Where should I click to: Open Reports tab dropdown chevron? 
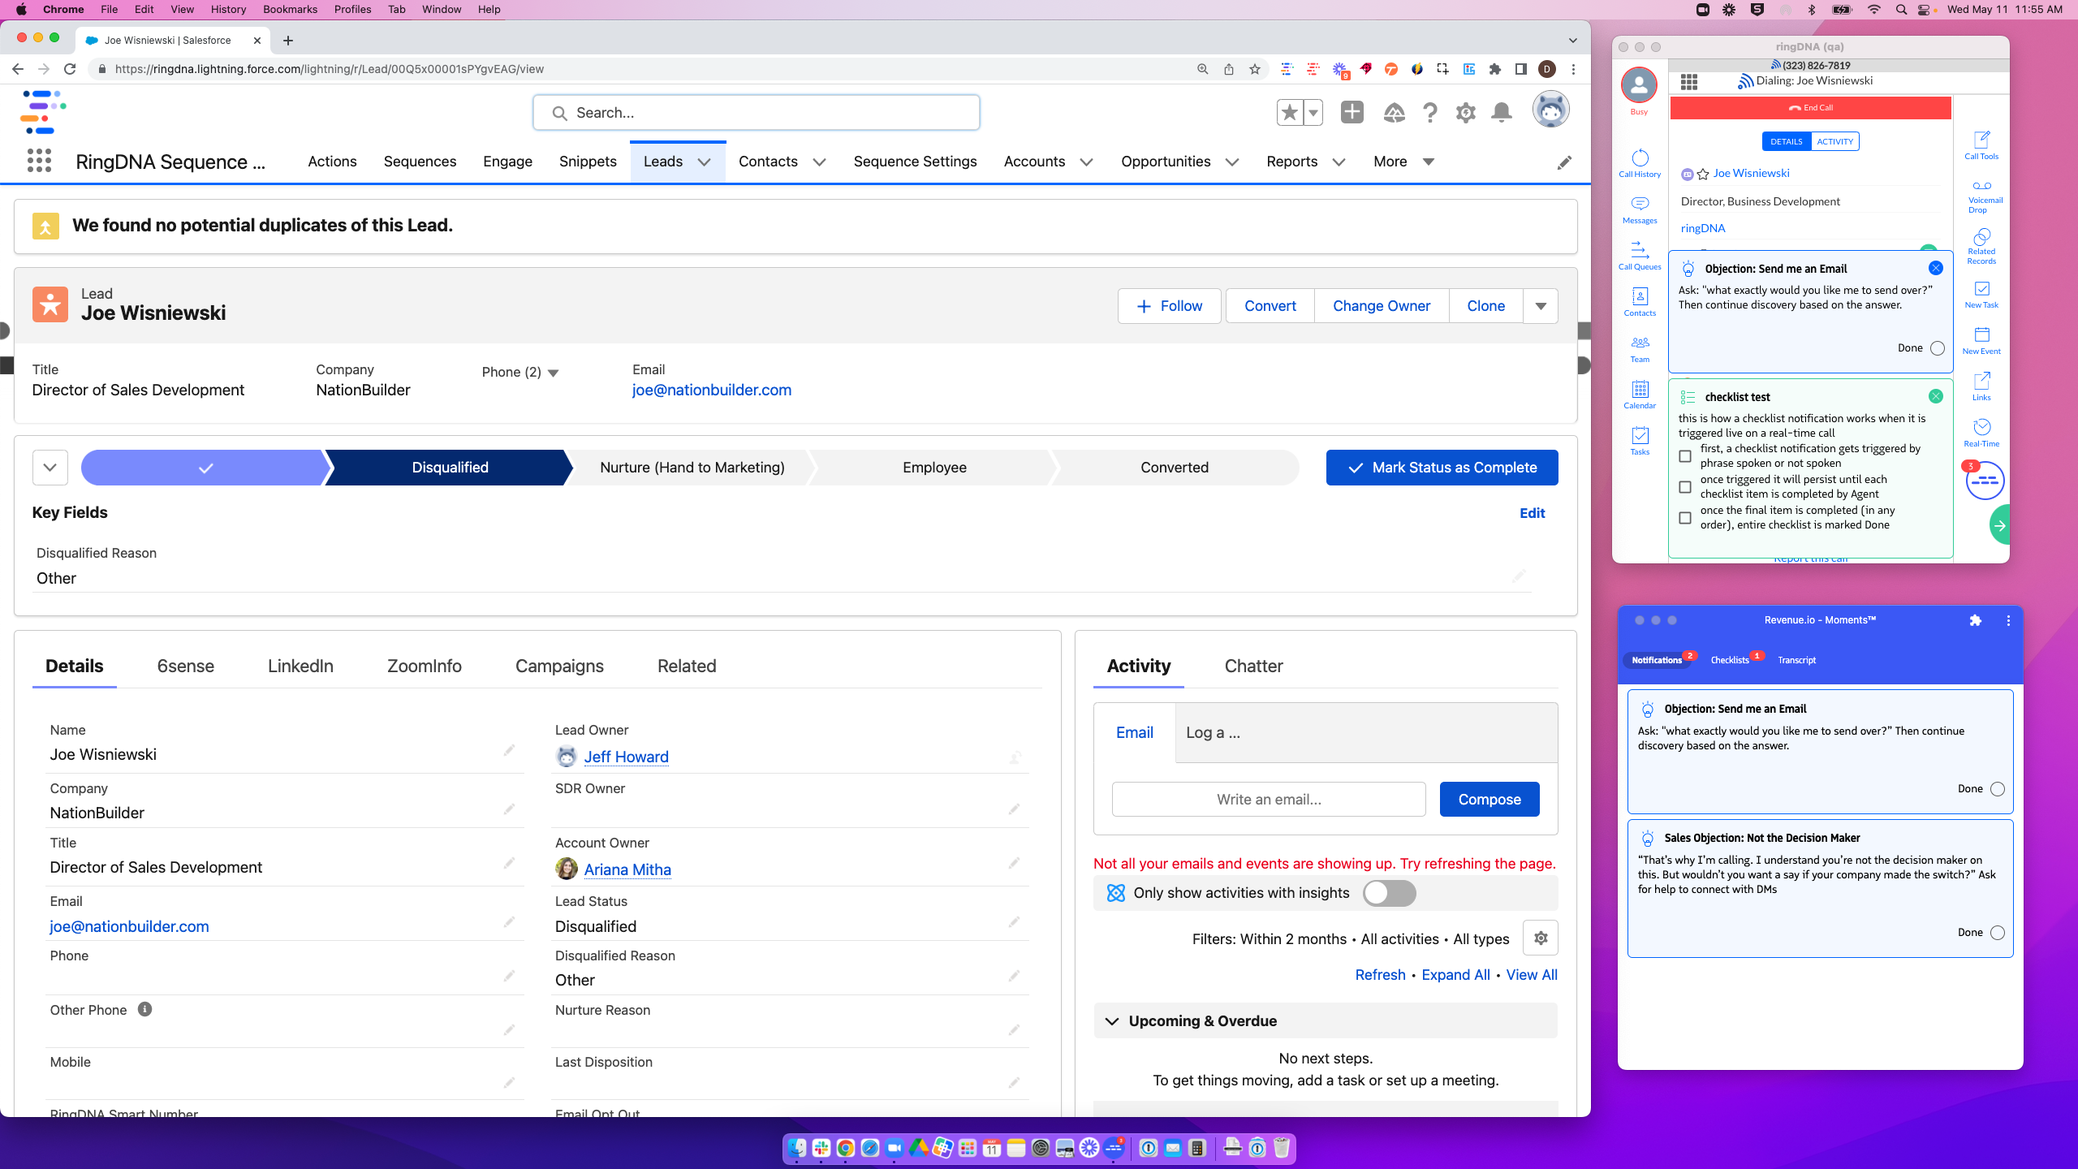click(x=1338, y=162)
